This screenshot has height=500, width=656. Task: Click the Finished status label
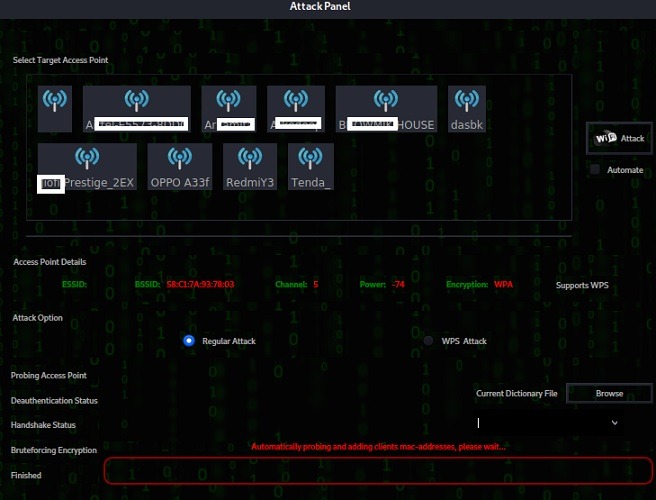point(26,475)
